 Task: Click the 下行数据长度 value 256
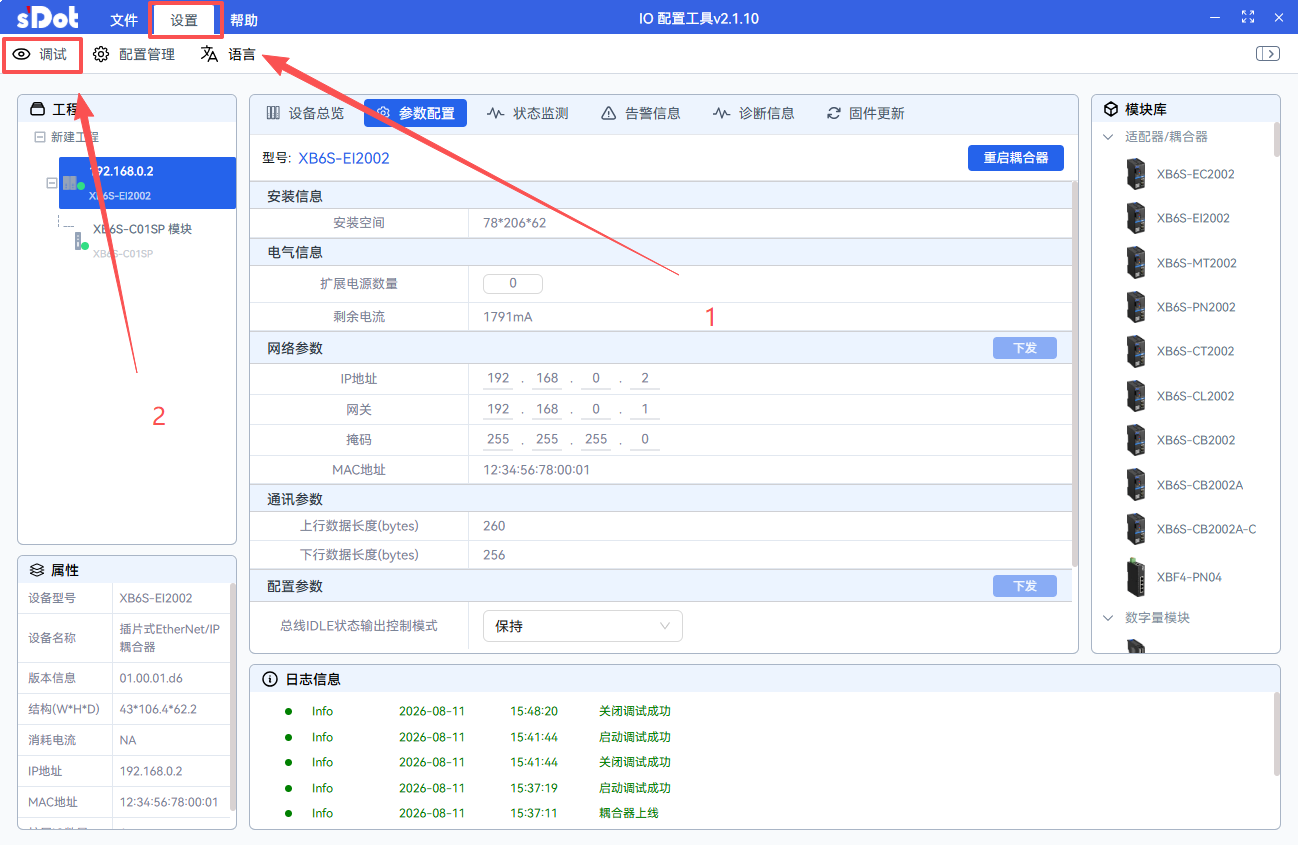[494, 555]
